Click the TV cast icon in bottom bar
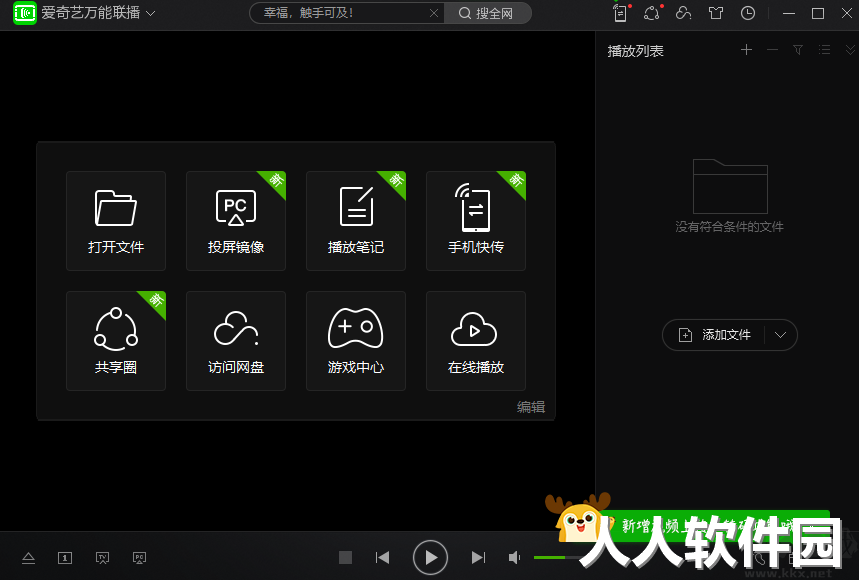This screenshot has width=859, height=580. tap(102, 558)
